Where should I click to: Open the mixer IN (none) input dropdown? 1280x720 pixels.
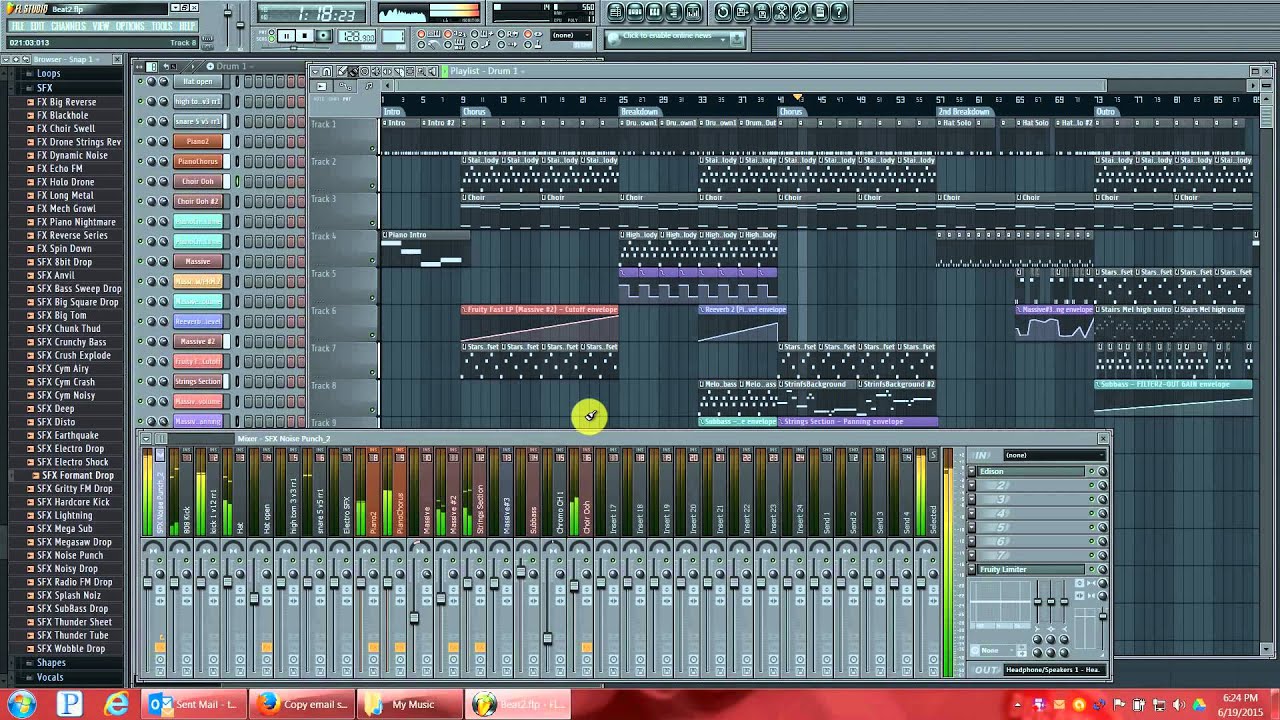(x=1055, y=455)
